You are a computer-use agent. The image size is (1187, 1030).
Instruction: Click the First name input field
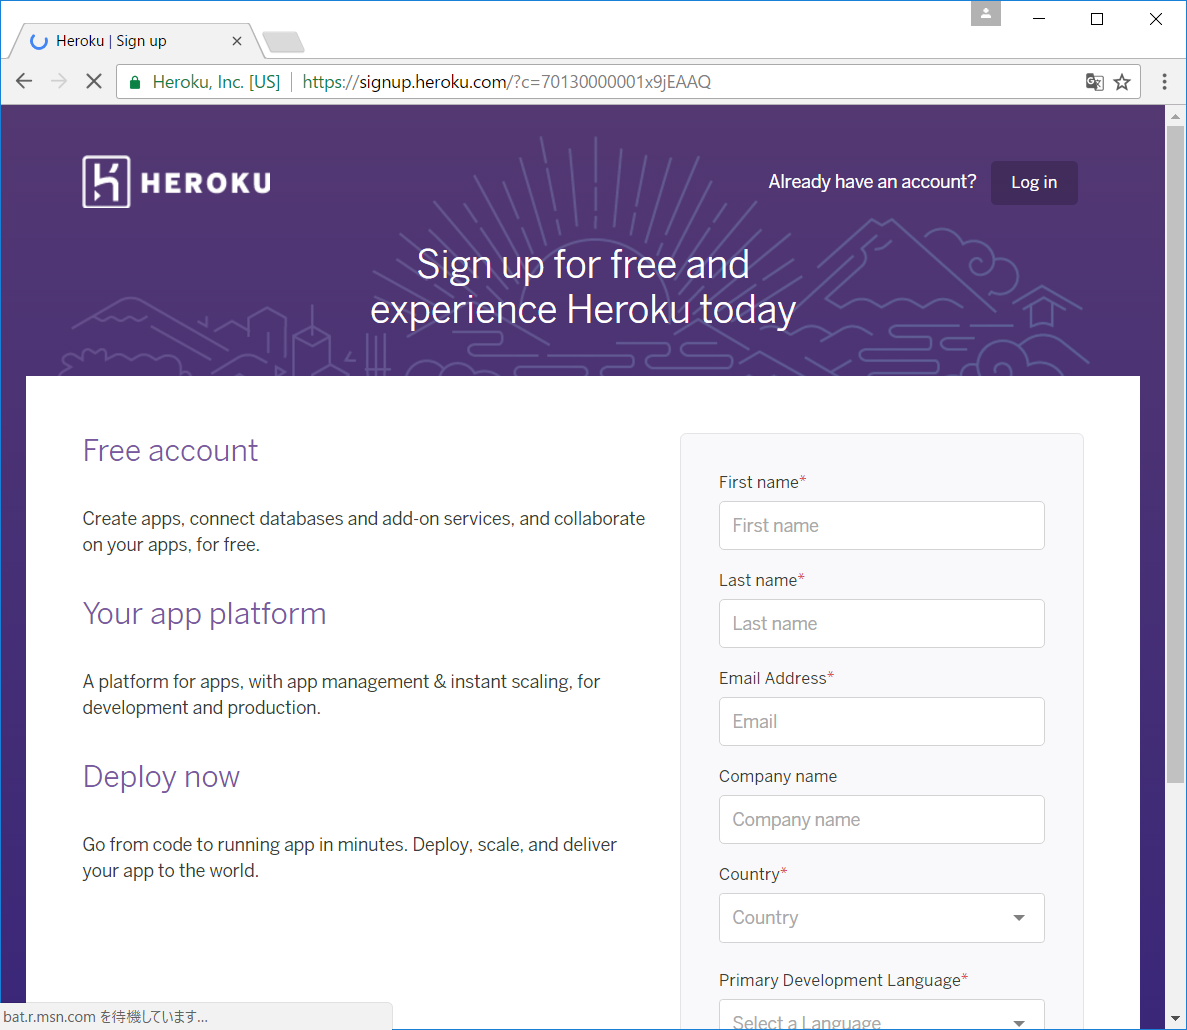pos(881,526)
